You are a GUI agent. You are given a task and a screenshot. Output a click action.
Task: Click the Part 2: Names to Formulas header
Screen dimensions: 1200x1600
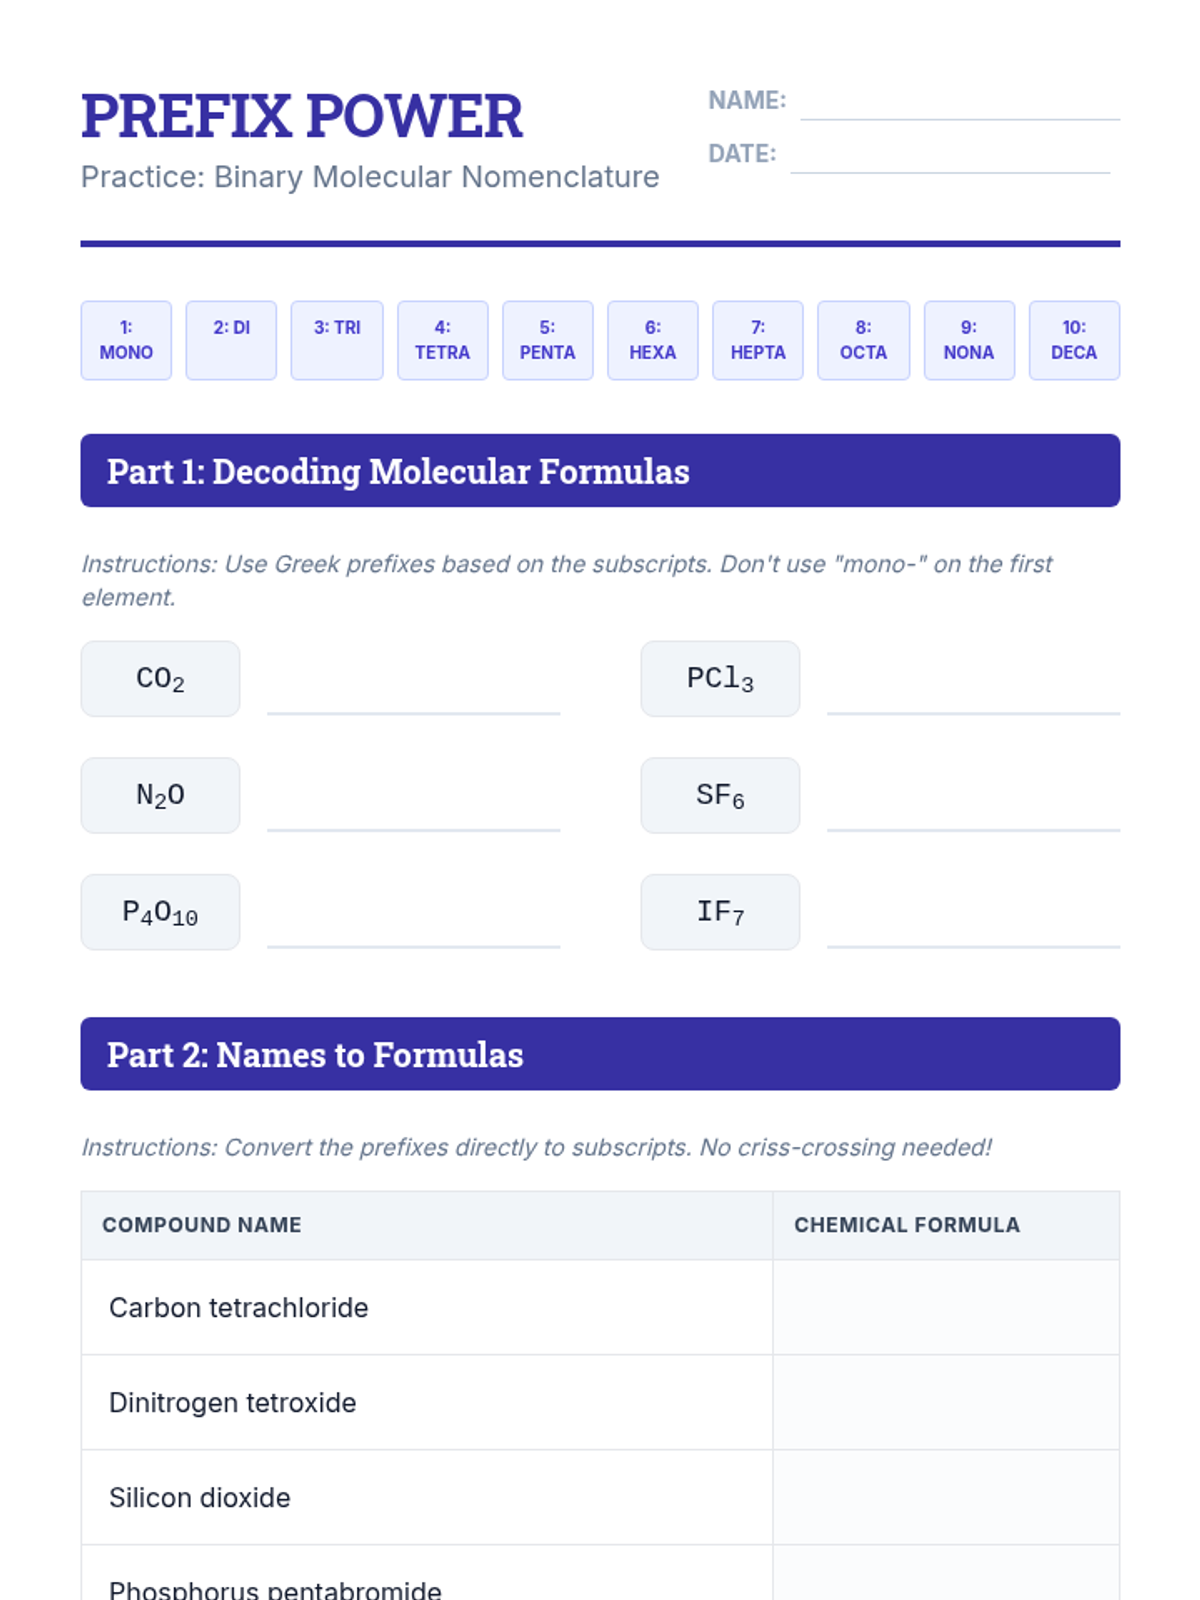600,1054
